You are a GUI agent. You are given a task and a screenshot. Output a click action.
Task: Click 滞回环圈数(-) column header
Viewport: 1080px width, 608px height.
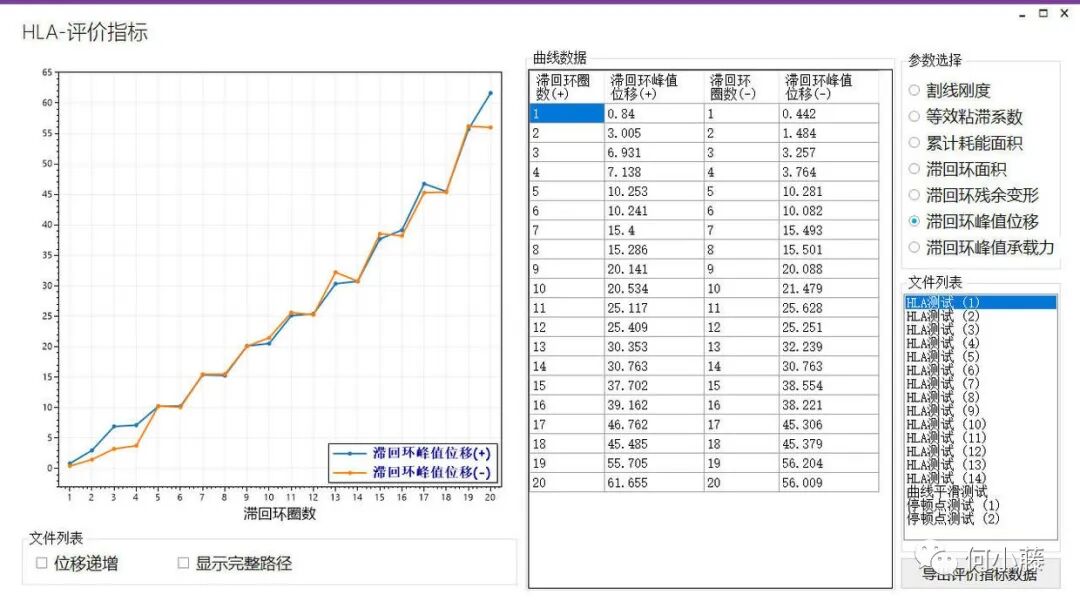[x=740, y=87]
